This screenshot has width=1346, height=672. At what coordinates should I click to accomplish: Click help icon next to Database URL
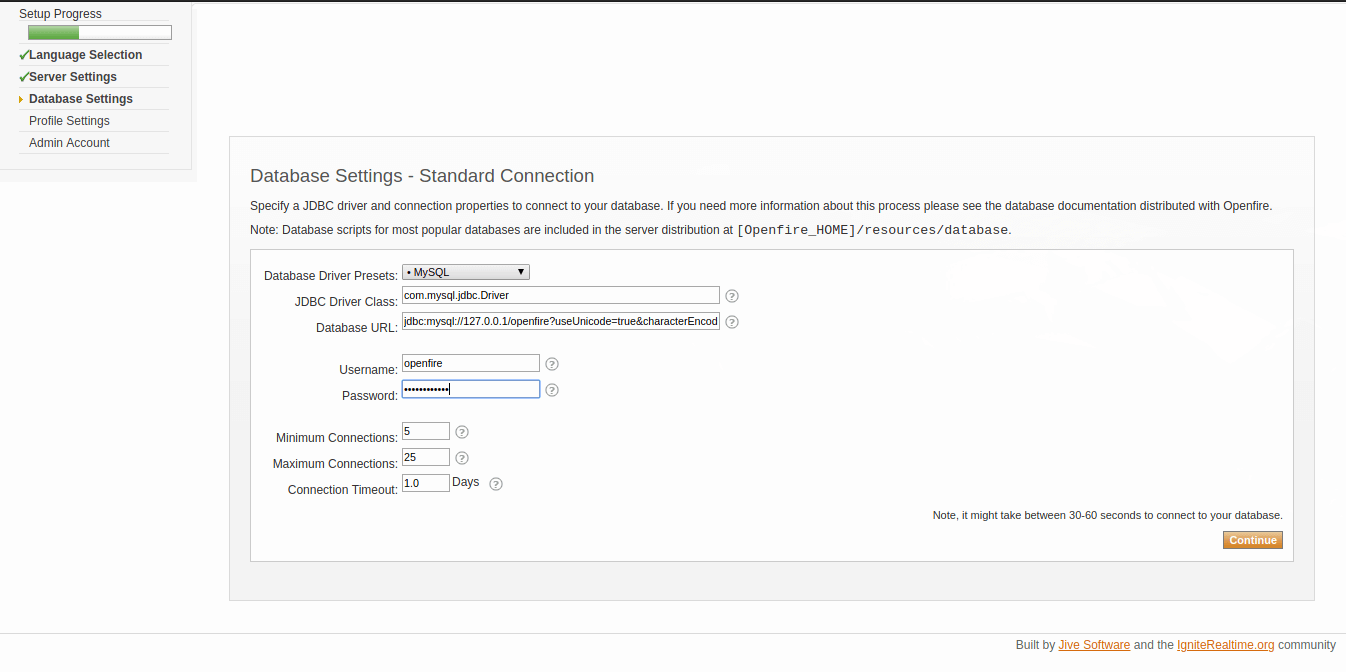[732, 322]
